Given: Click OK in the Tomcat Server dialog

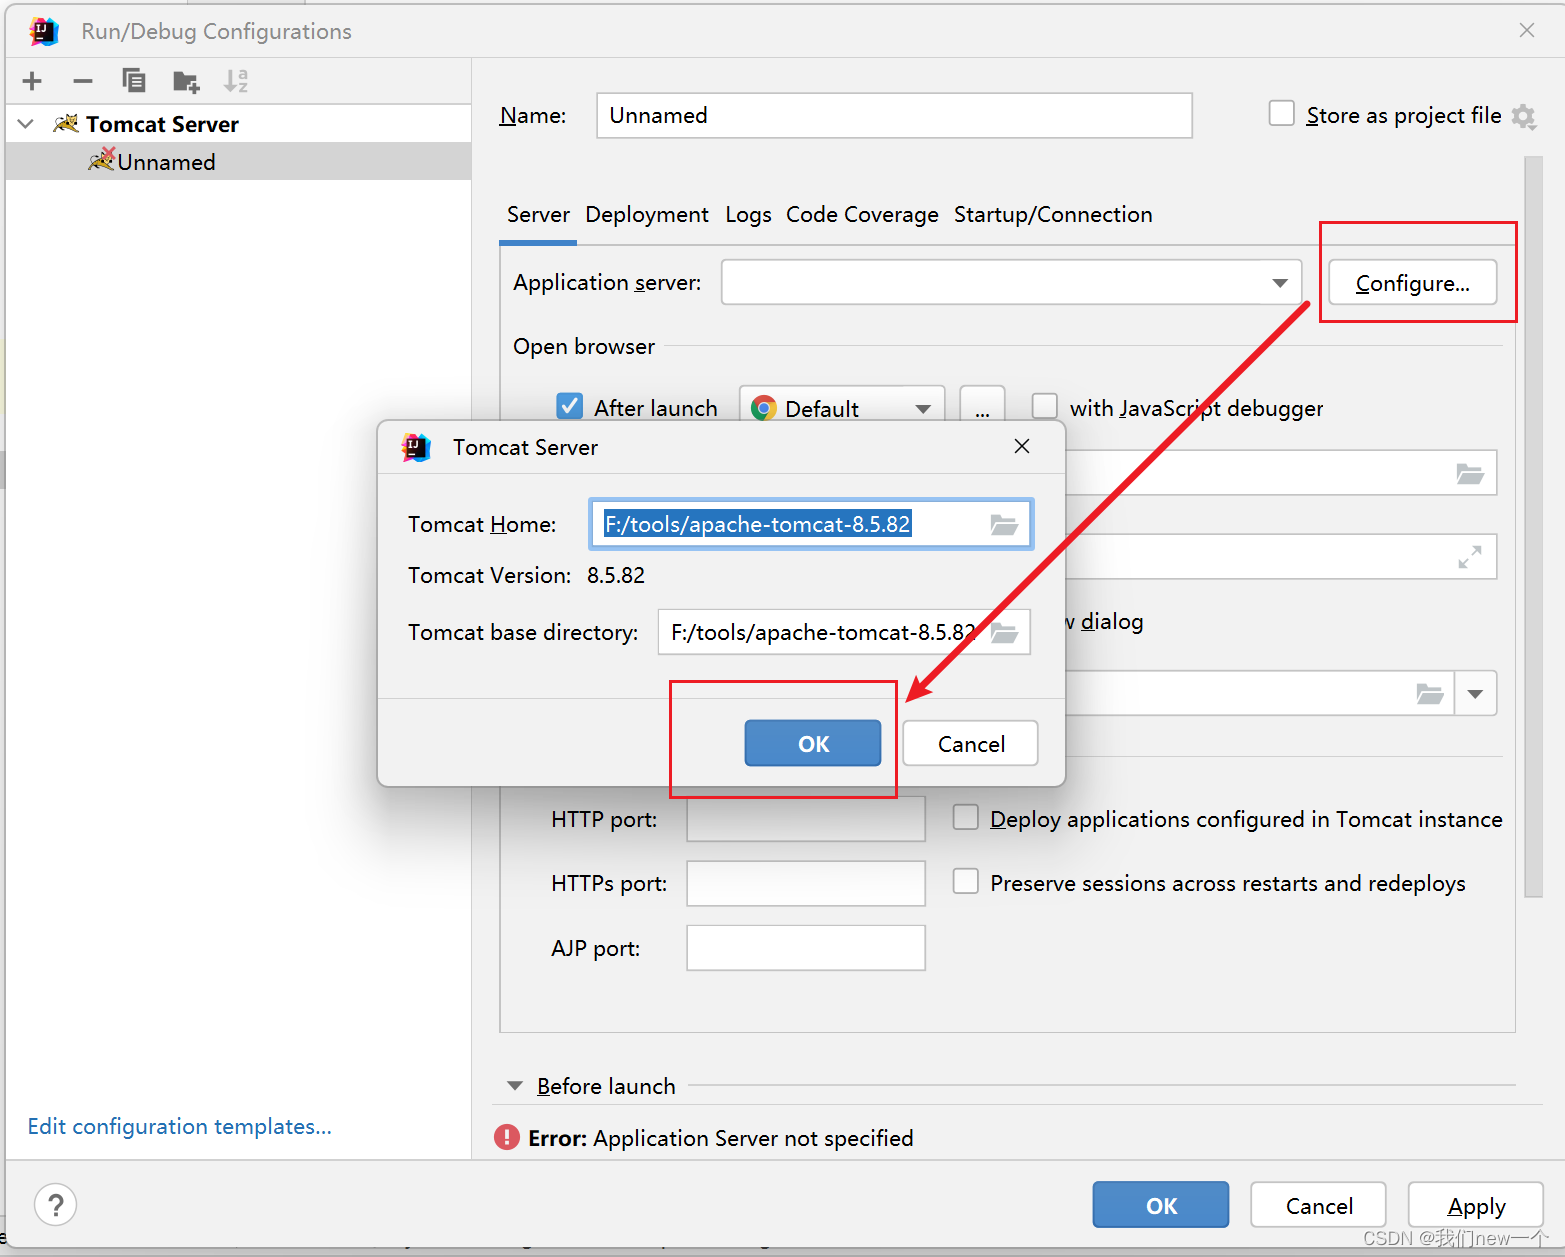Looking at the screenshot, I should (x=813, y=743).
